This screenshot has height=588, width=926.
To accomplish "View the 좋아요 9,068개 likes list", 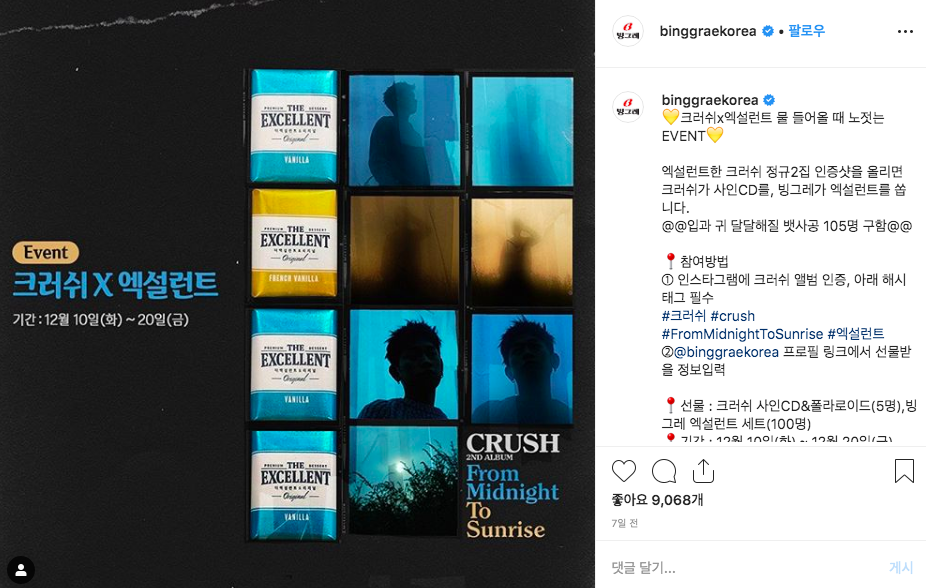I will [x=657, y=500].
